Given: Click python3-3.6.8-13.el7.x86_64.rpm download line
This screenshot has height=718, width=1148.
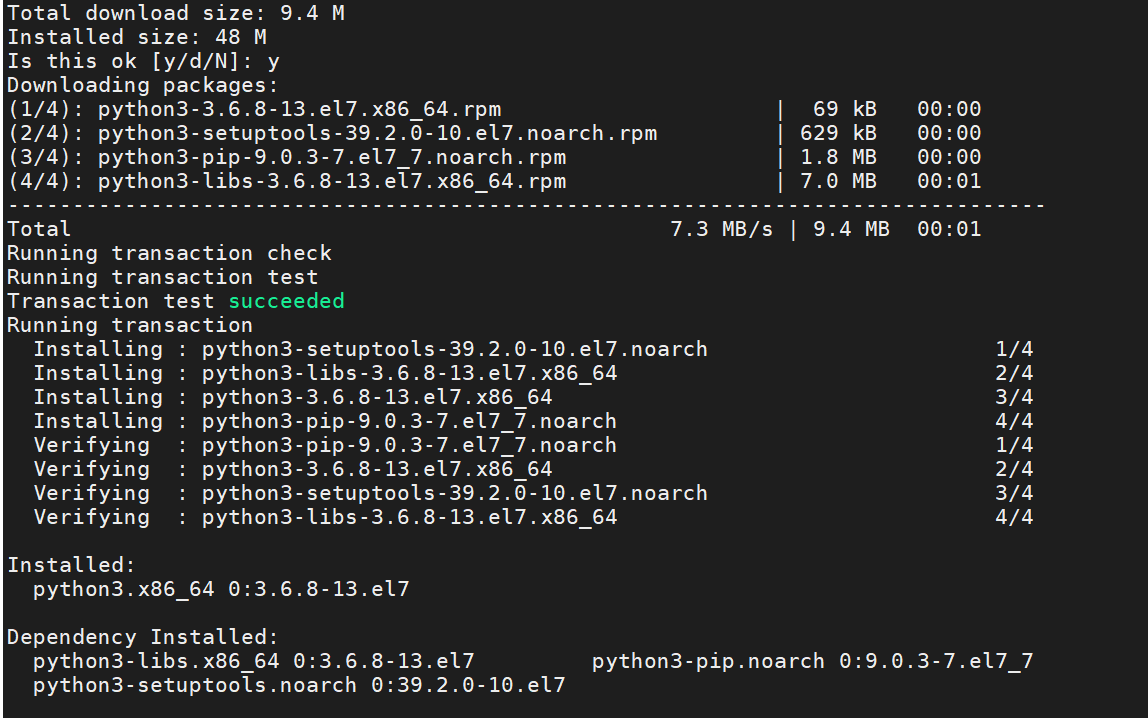Looking at the screenshot, I should 299,109.
